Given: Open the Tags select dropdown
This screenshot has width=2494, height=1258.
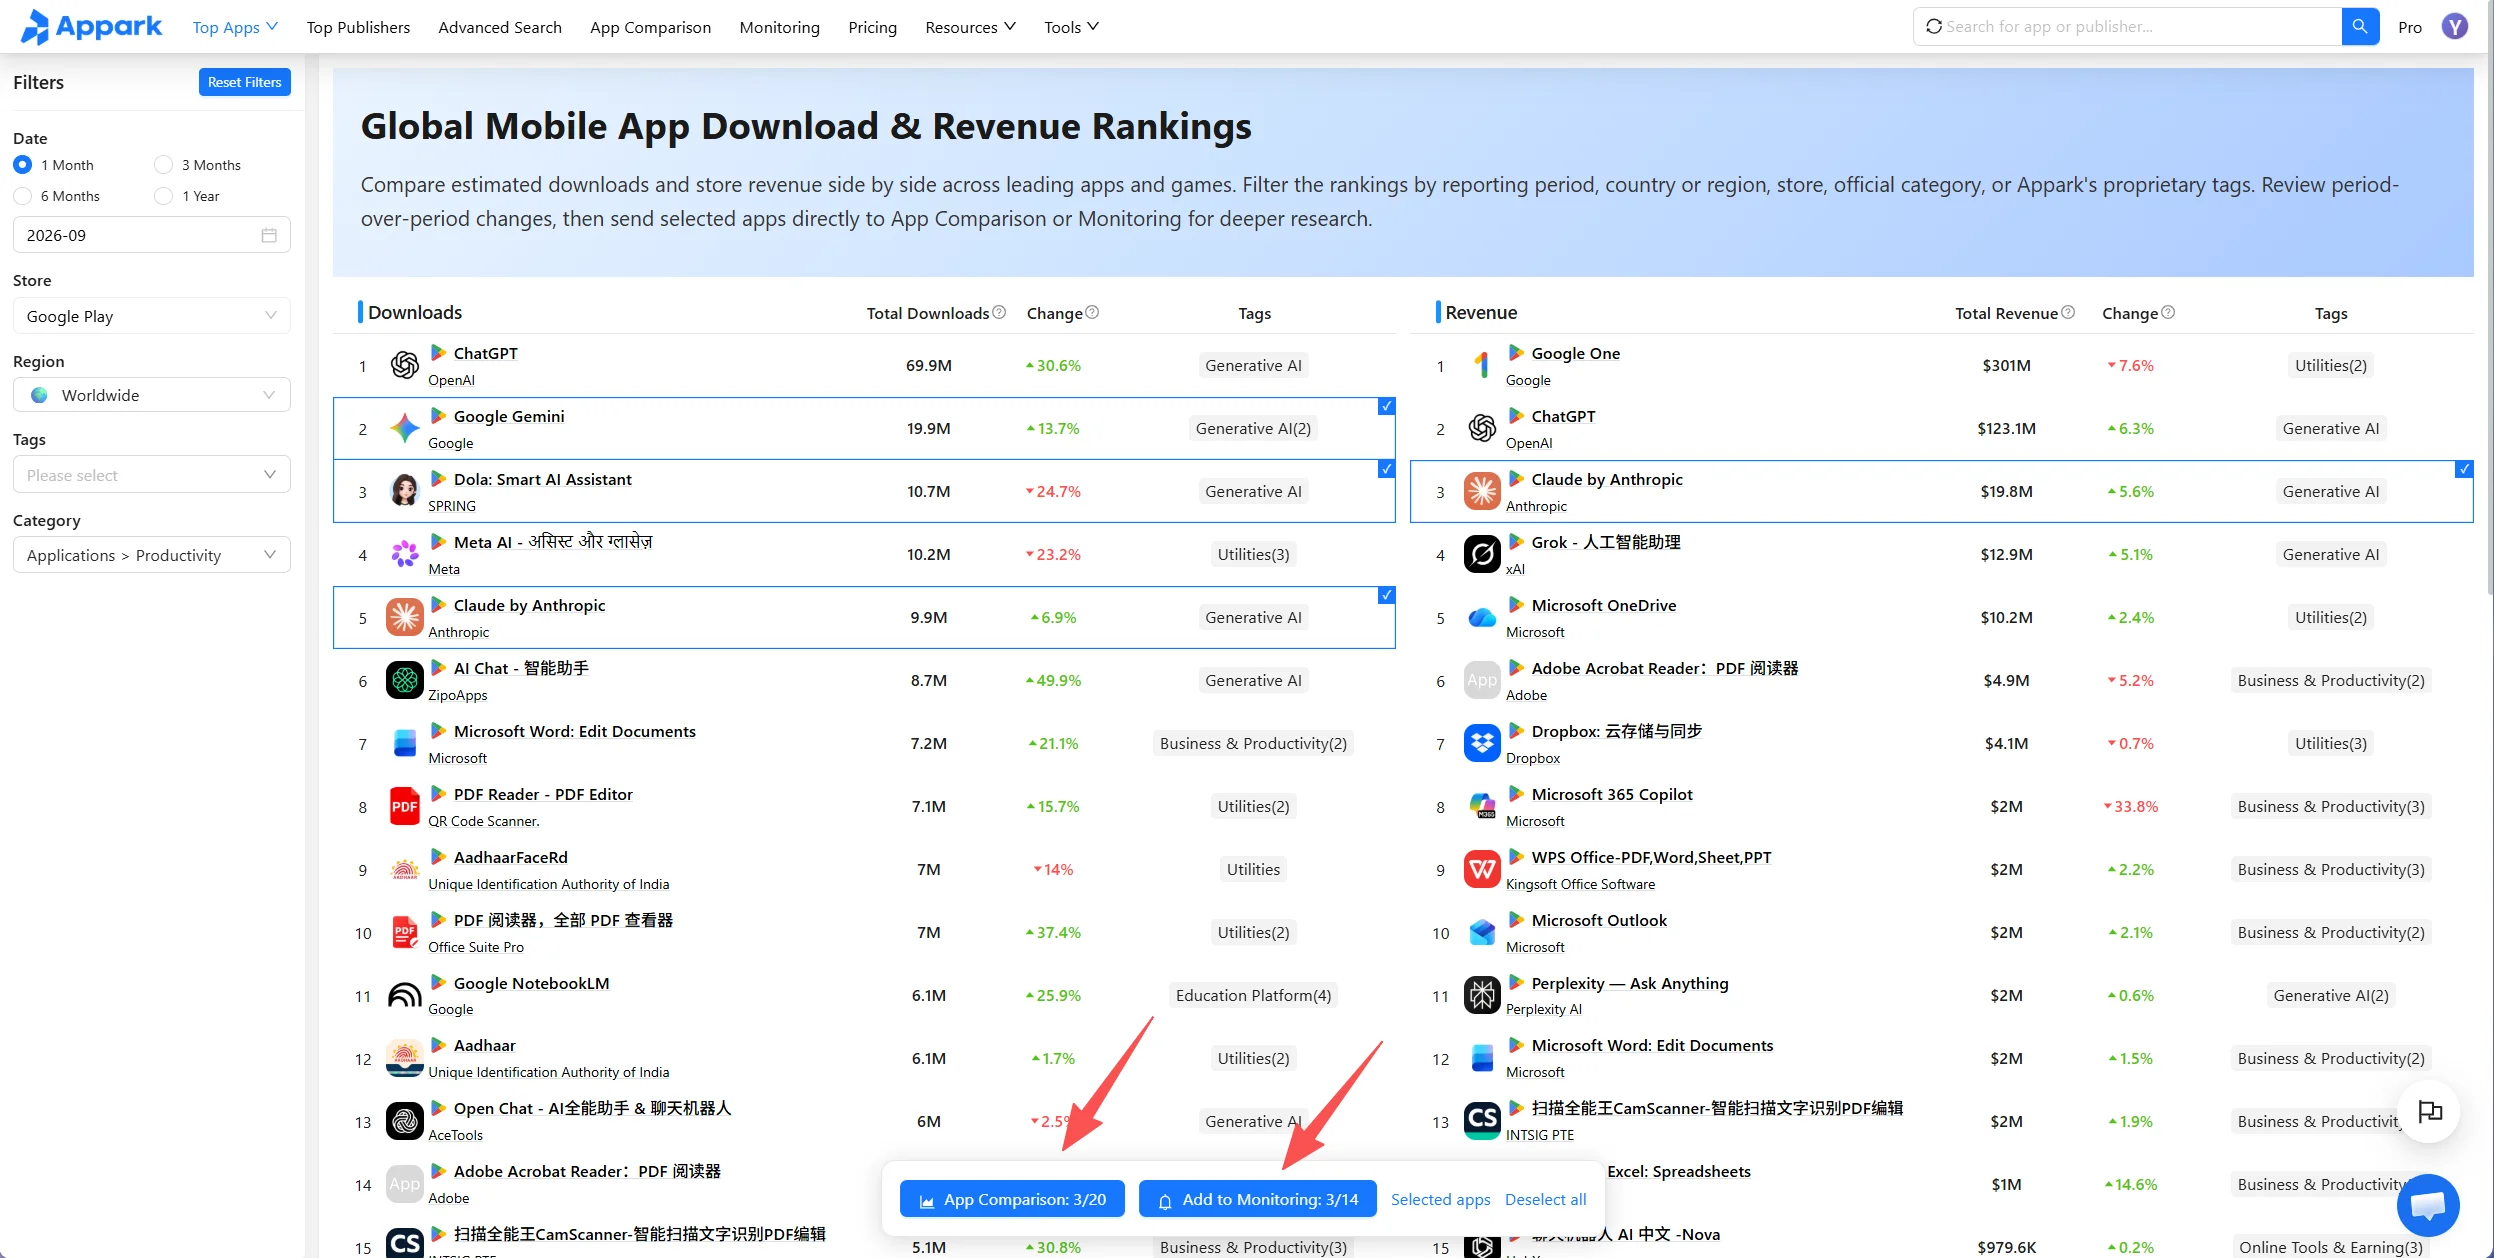Looking at the screenshot, I should [152, 475].
